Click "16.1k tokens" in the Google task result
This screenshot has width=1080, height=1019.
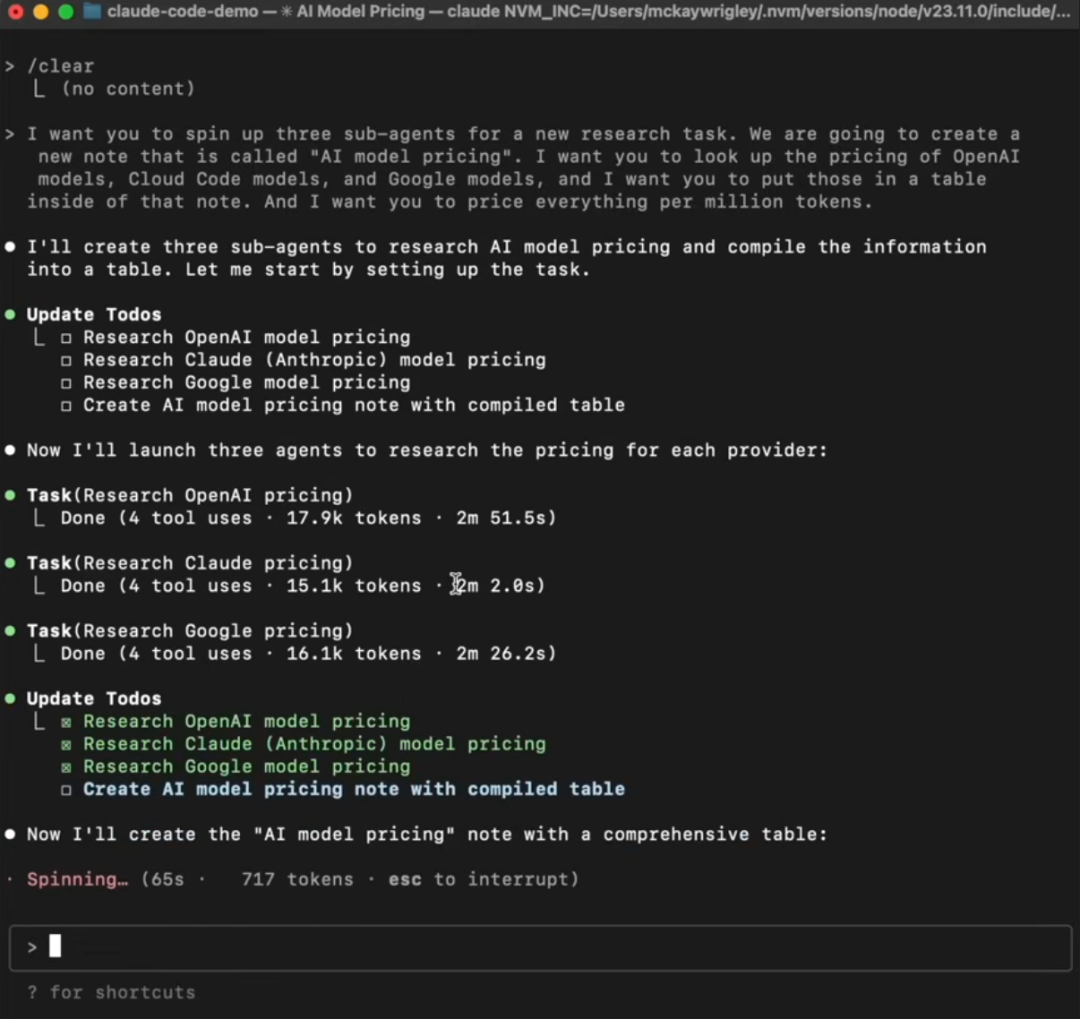[353, 653]
